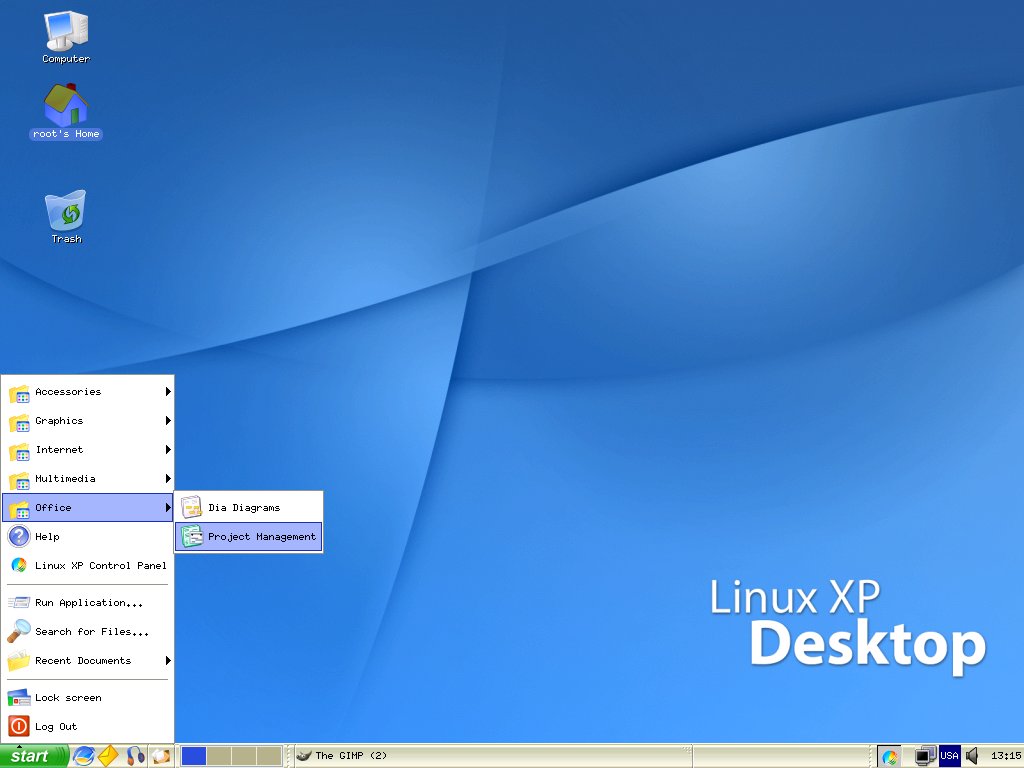Screen dimensions: 1024x768
Task: Launch the web browser from the quick launch bar
Action: click(x=84, y=756)
